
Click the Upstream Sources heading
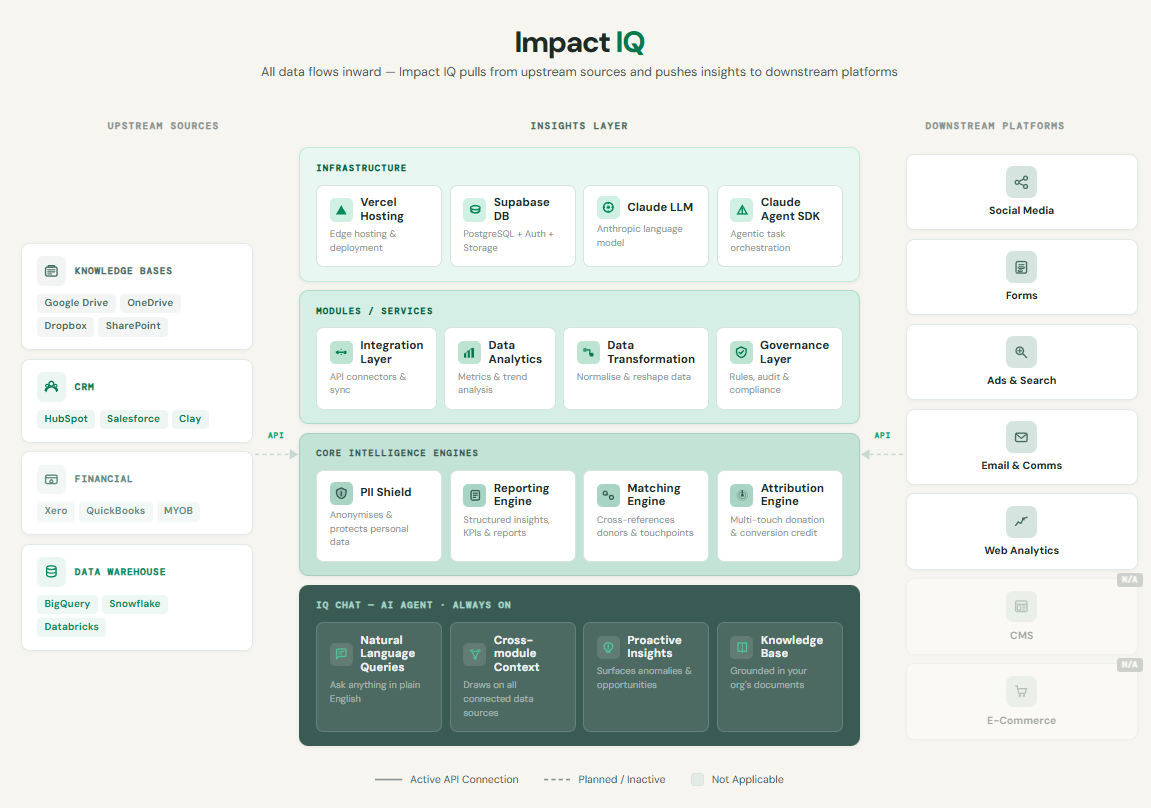tap(163, 126)
